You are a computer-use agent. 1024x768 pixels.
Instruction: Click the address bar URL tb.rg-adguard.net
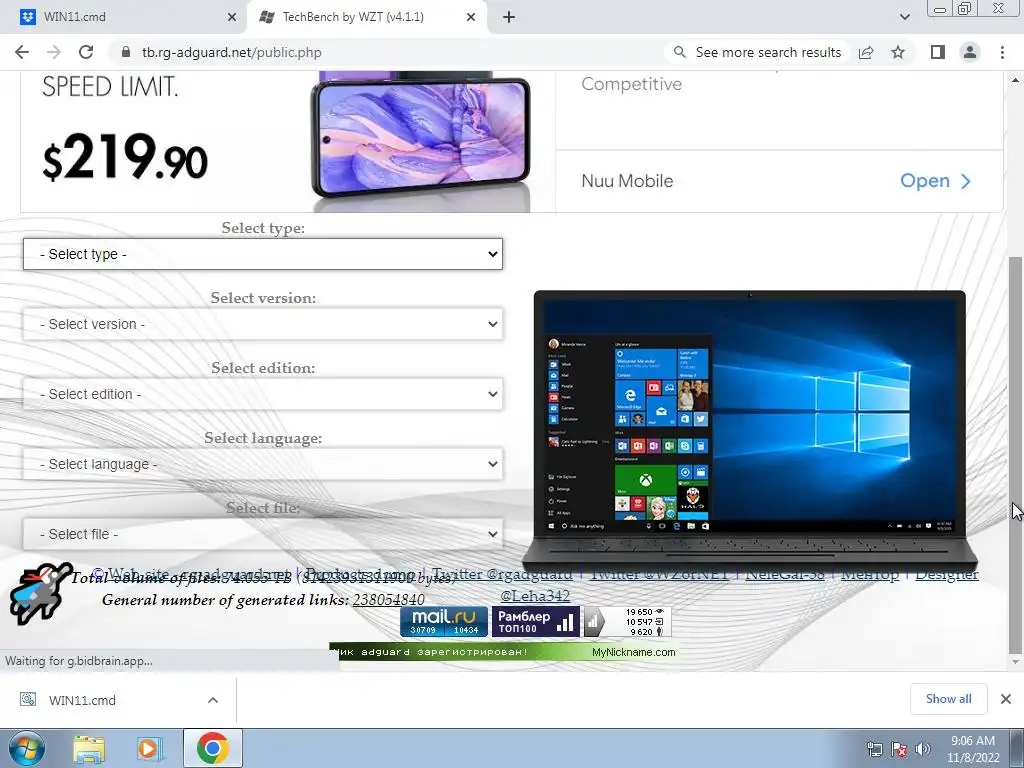click(x=231, y=52)
